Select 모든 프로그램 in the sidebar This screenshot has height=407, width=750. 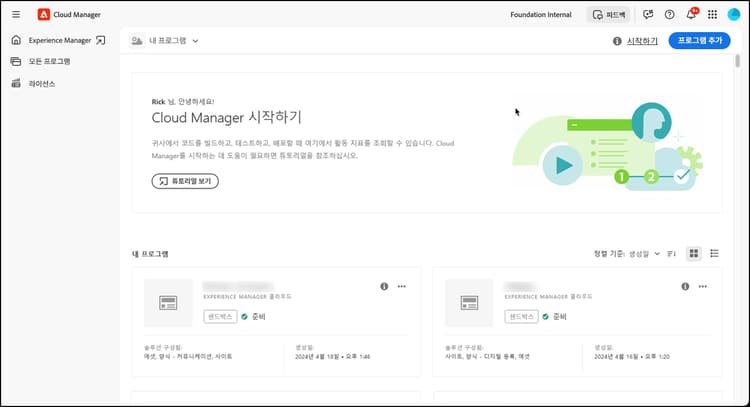point(49,61)
